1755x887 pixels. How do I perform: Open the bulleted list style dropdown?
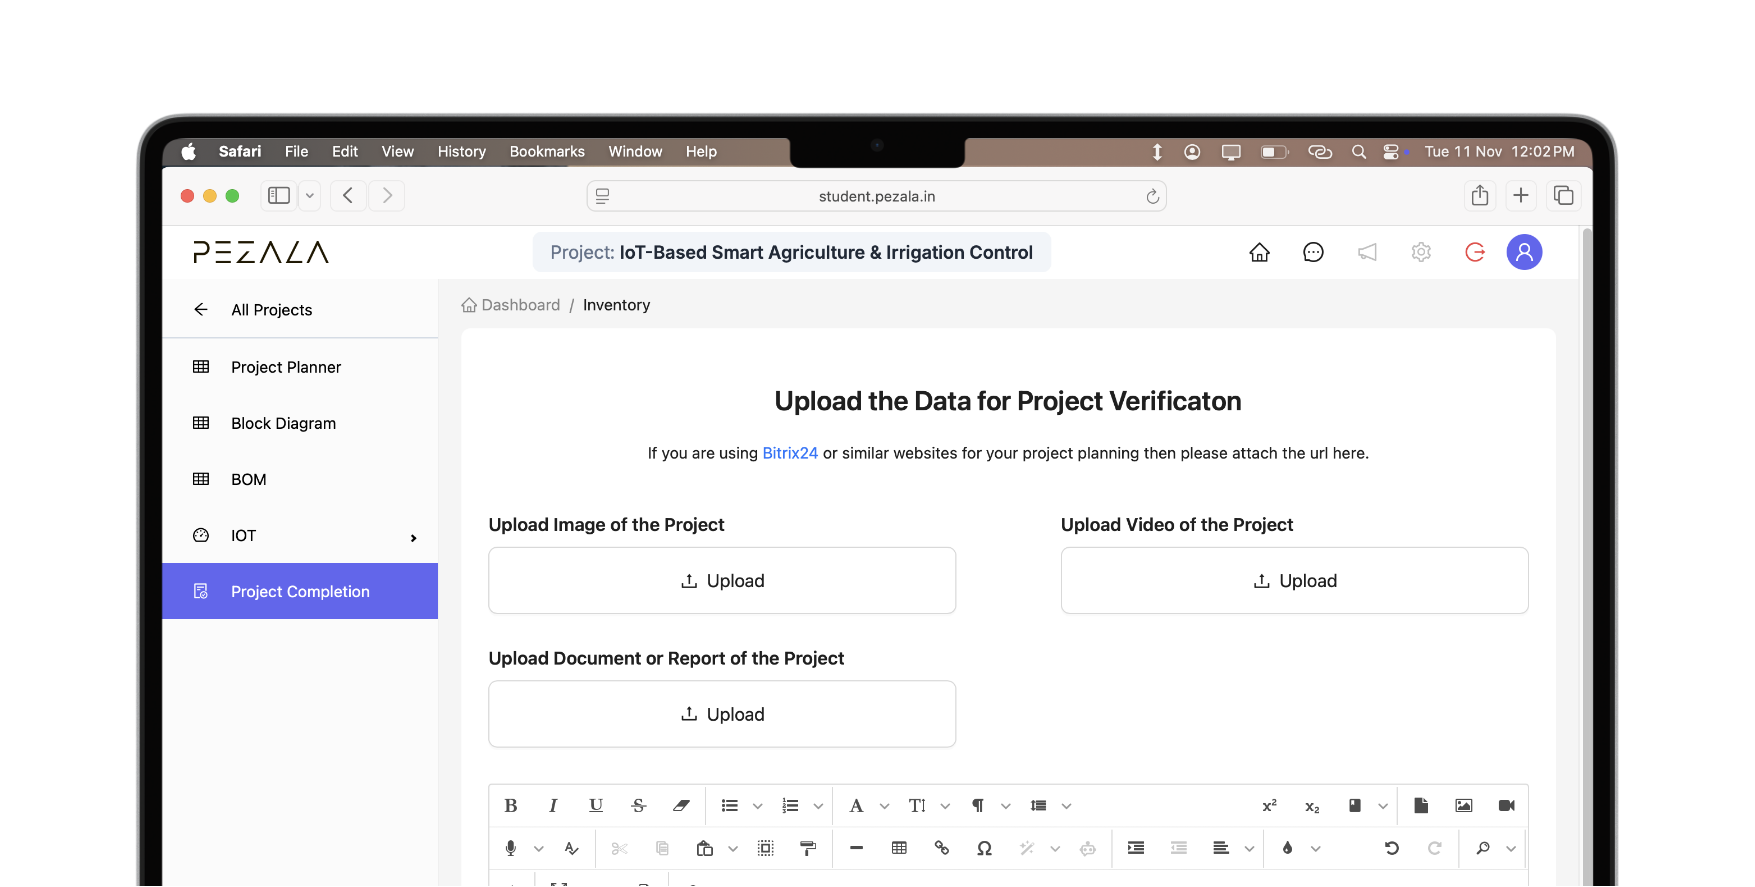(x=757, y=806)
